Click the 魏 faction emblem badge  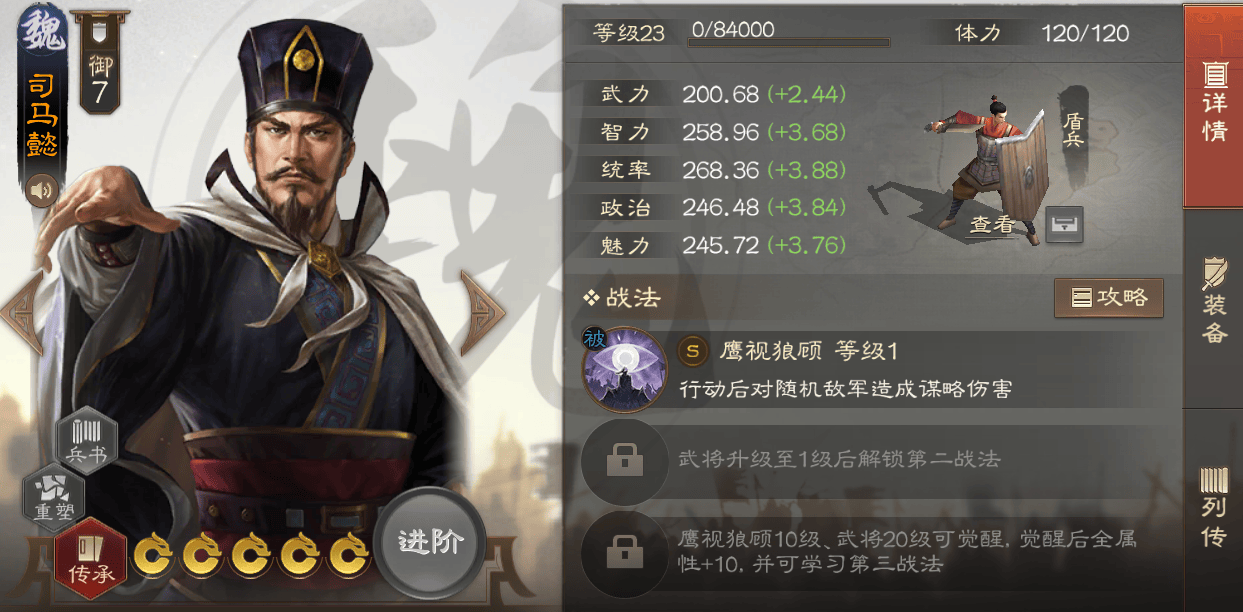42,30
